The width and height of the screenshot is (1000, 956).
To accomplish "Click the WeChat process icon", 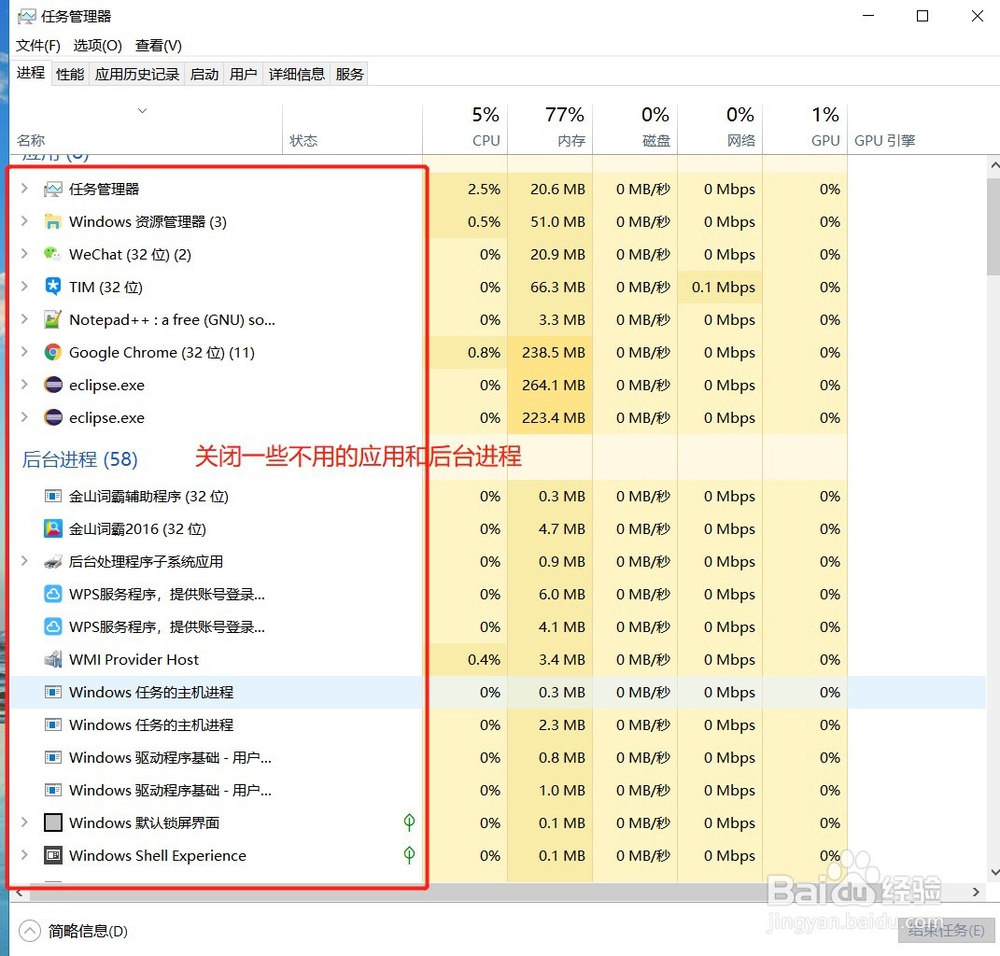I will 53,254.
